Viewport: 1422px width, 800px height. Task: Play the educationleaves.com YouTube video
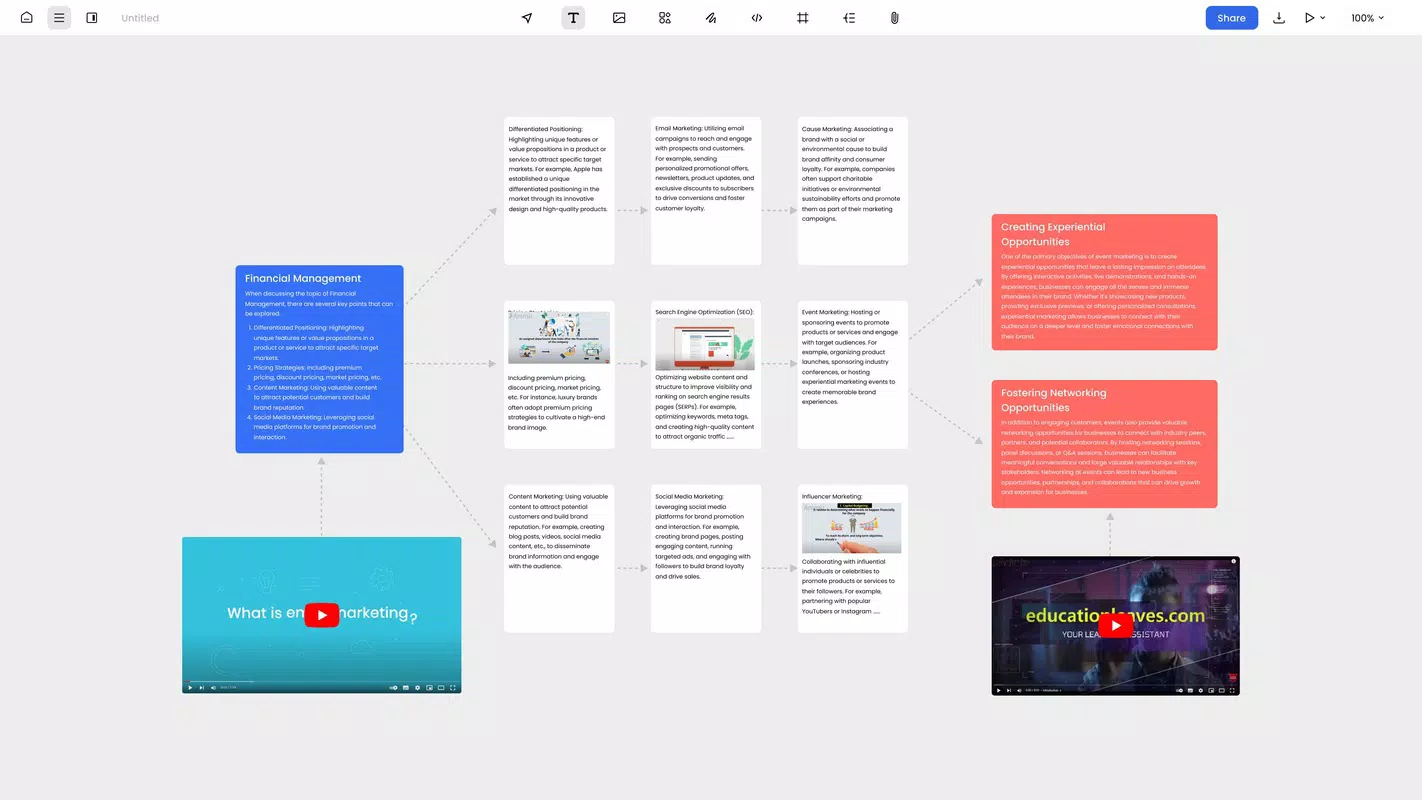pyautogui.click(x=1116, y=626)
